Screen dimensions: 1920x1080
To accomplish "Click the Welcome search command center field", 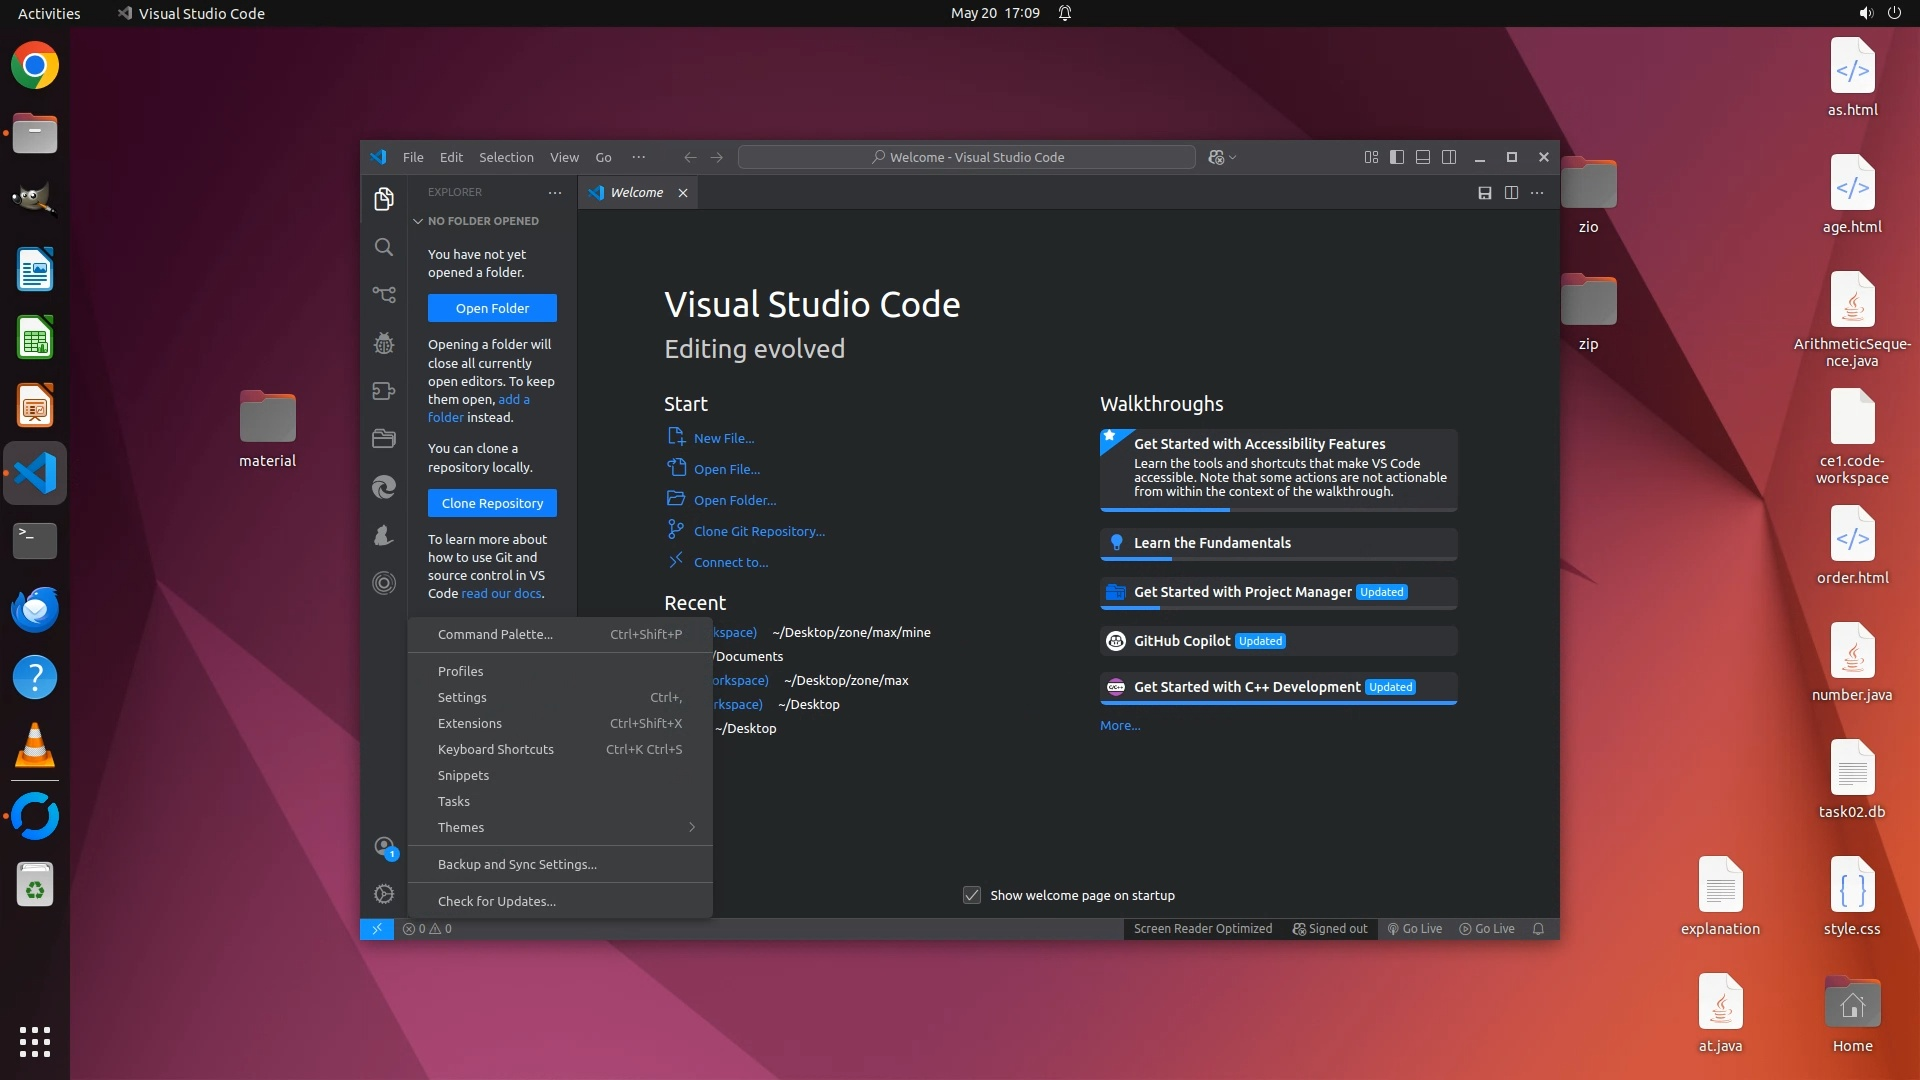I will pyautogui.click(x=966, y=157).
